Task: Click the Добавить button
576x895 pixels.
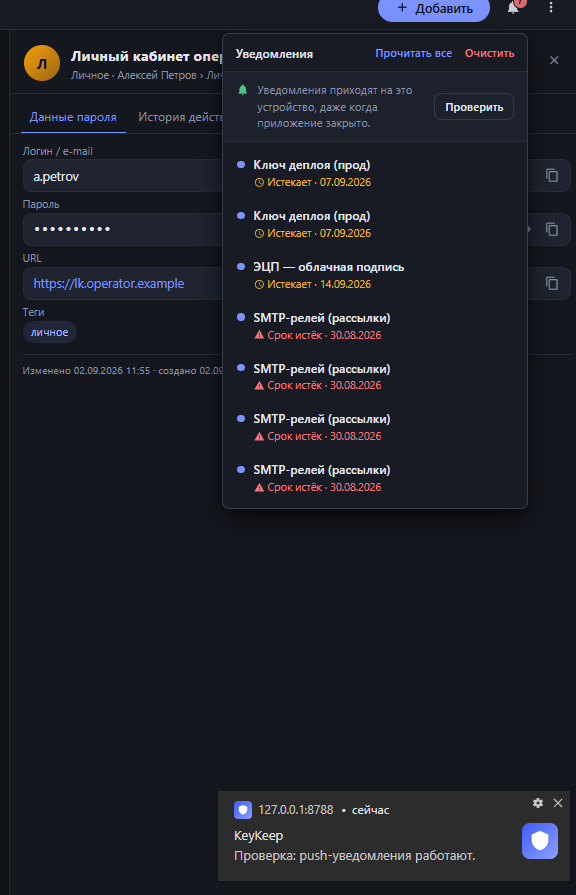Action: tap(434, 9)
